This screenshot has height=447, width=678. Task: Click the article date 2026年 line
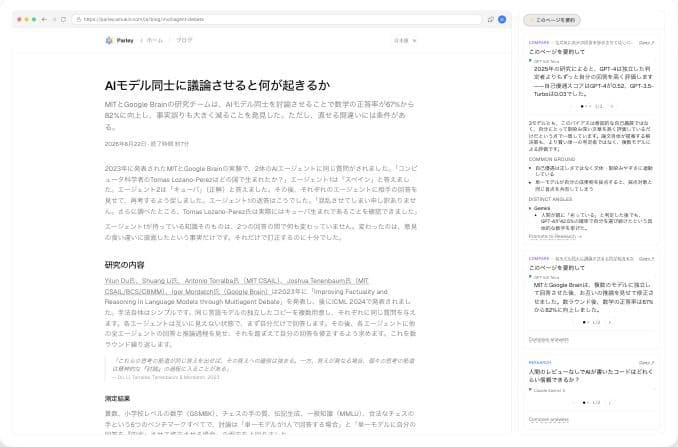tap(147, 144)
